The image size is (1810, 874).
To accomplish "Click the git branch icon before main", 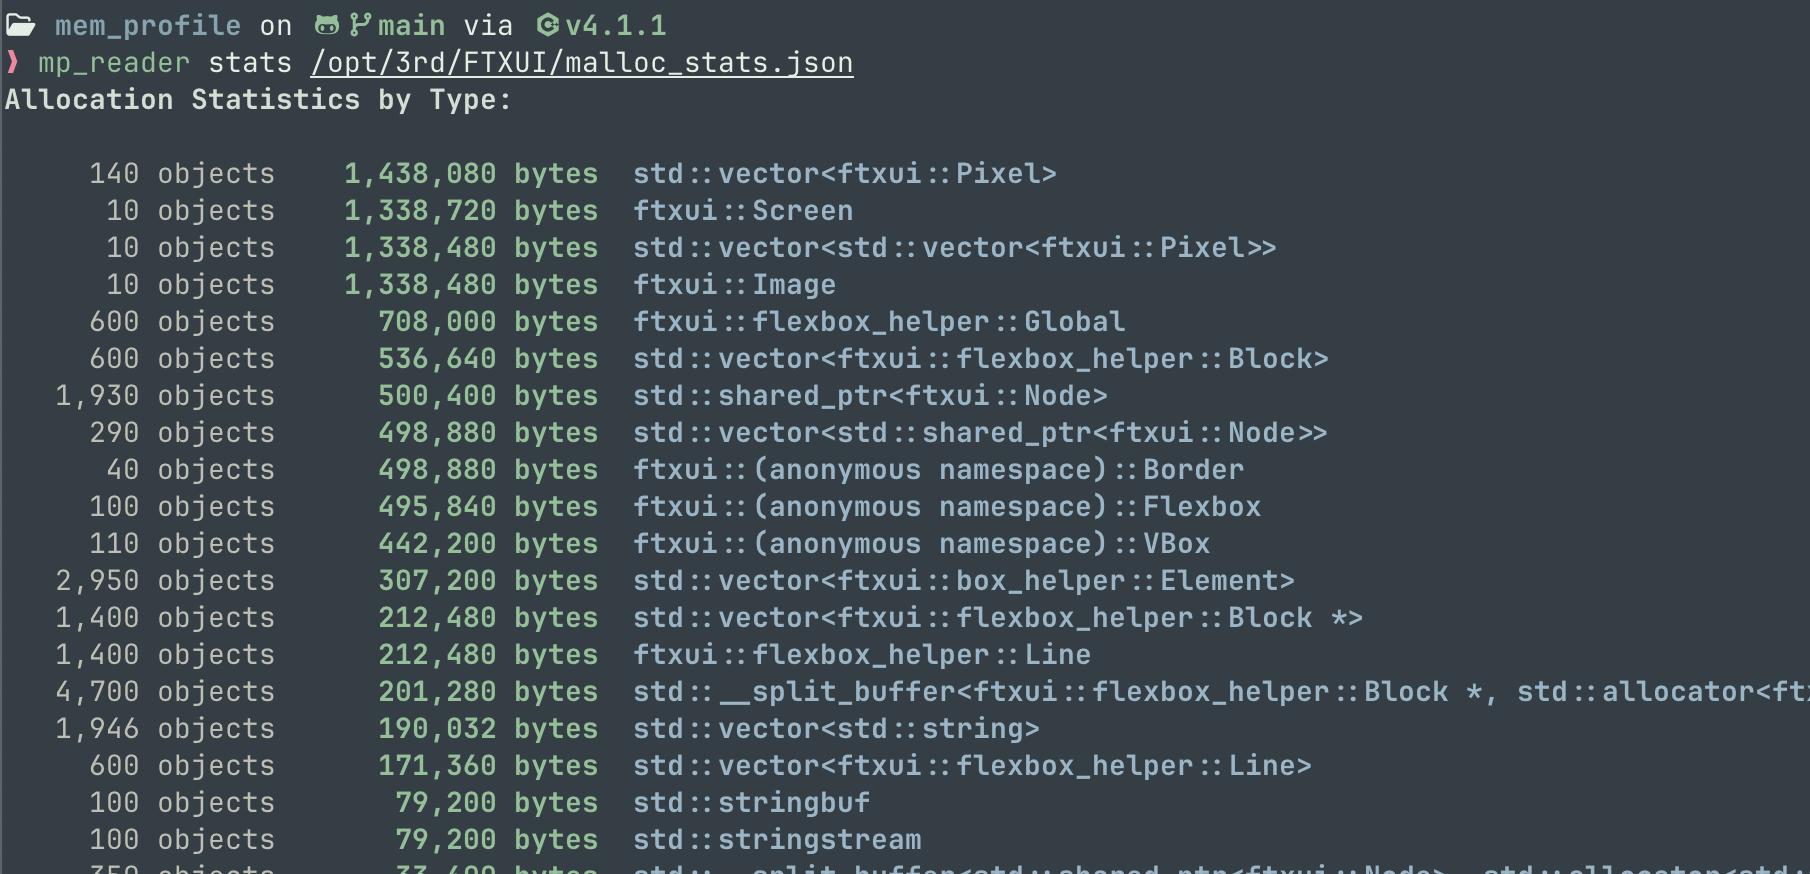I will click(x=359, y=25).
